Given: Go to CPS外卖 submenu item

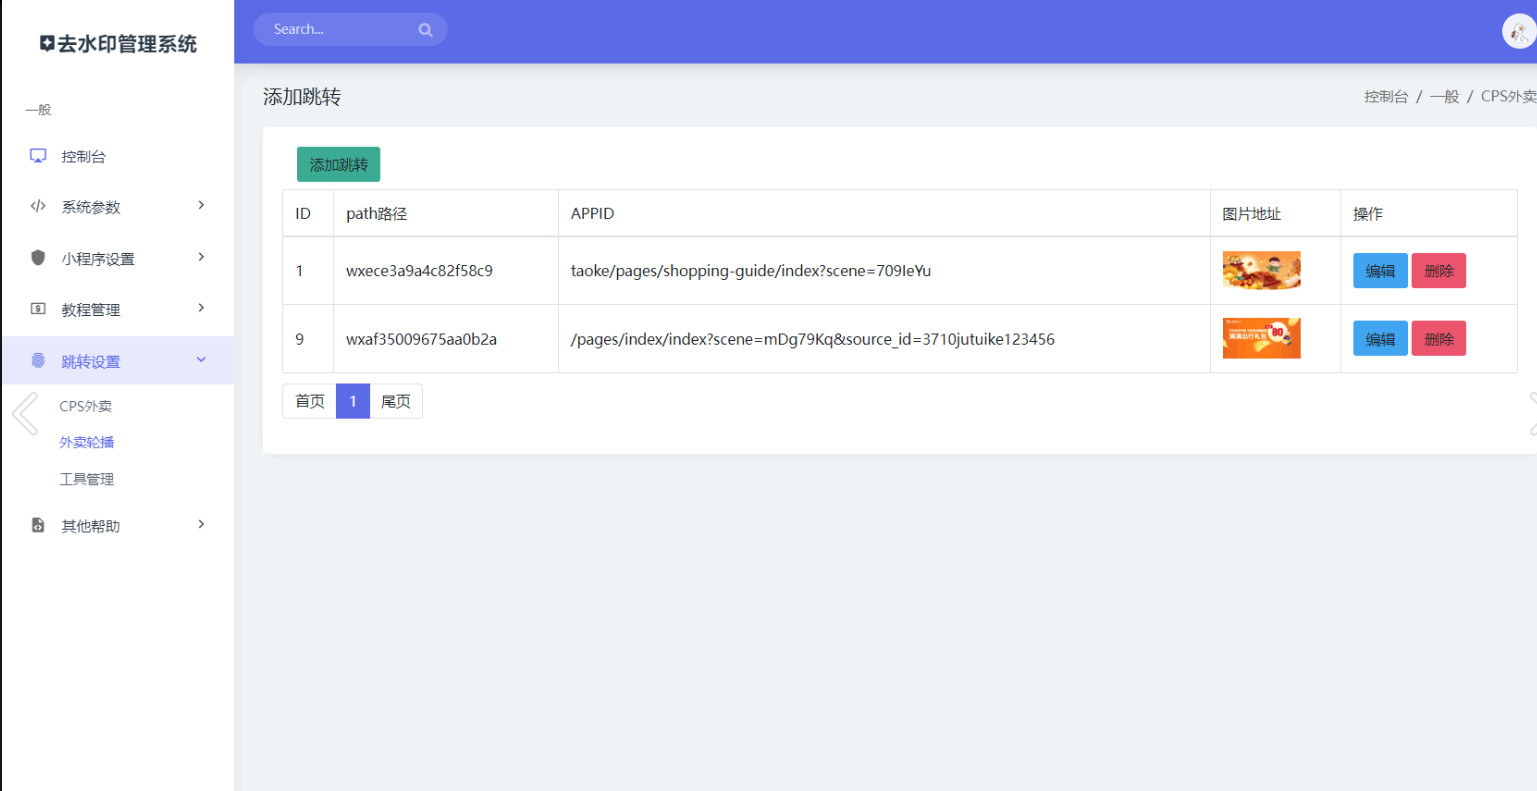Looking at the screenshot, I should tap(85, 406).
